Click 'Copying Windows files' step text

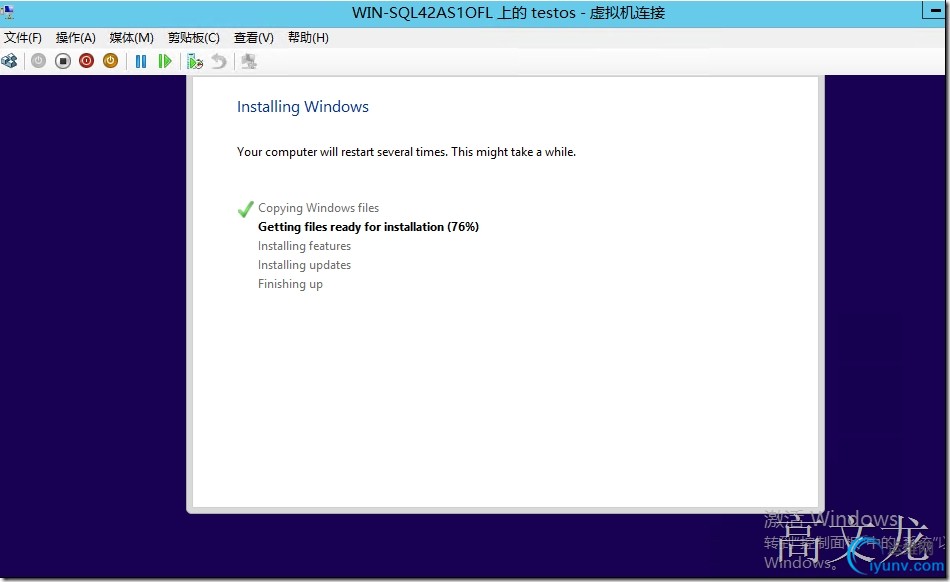click(x=319, y=208)
